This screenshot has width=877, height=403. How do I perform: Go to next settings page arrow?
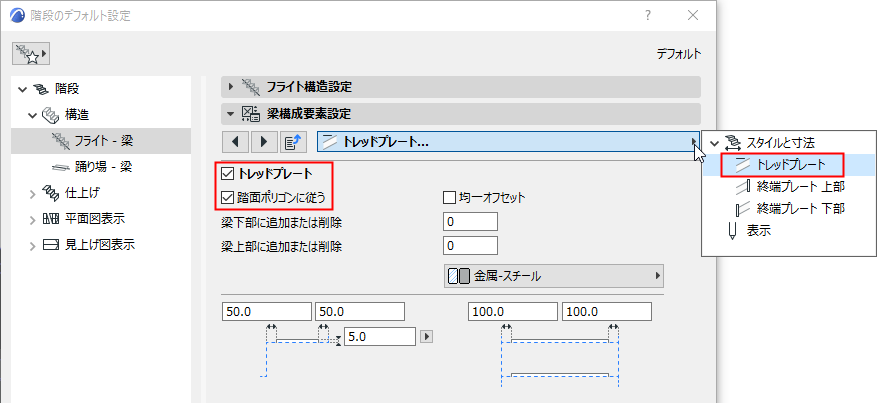tap(264, 142)
